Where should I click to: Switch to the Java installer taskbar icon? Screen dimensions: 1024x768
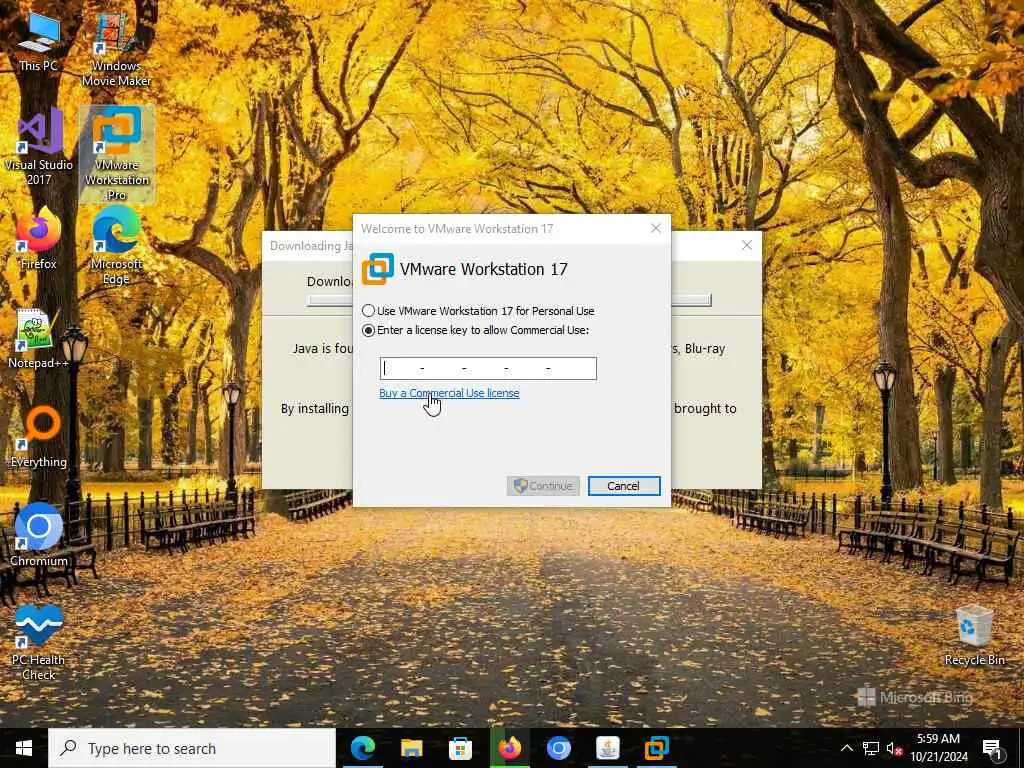pos(607,748)
